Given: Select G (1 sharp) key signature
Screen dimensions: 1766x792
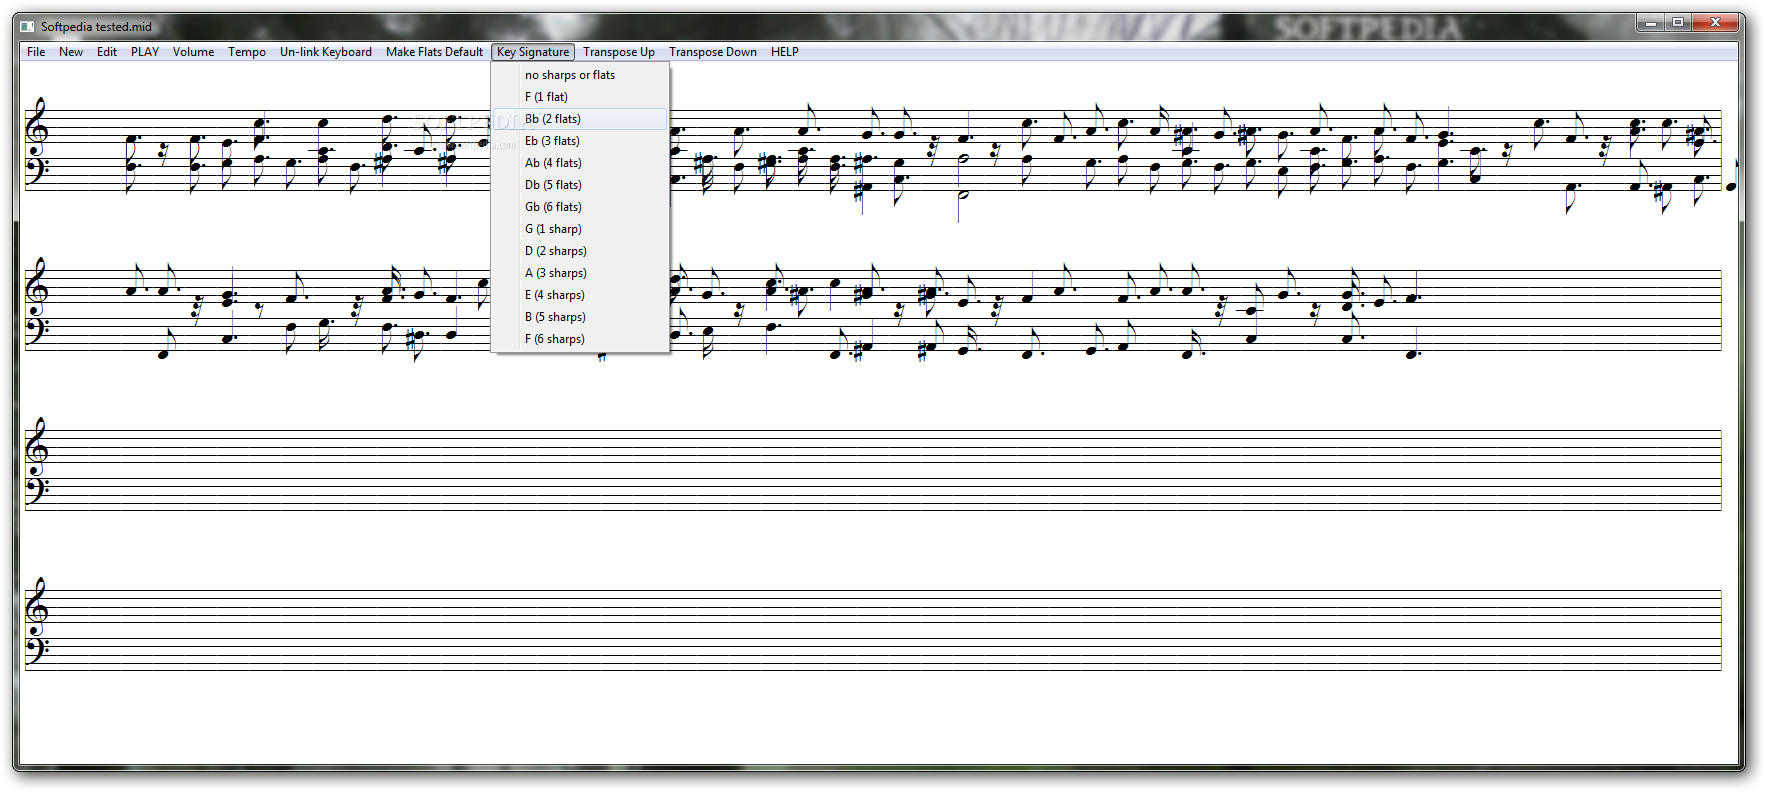Looking at the screenshot, I should click(x=580, y=229).
